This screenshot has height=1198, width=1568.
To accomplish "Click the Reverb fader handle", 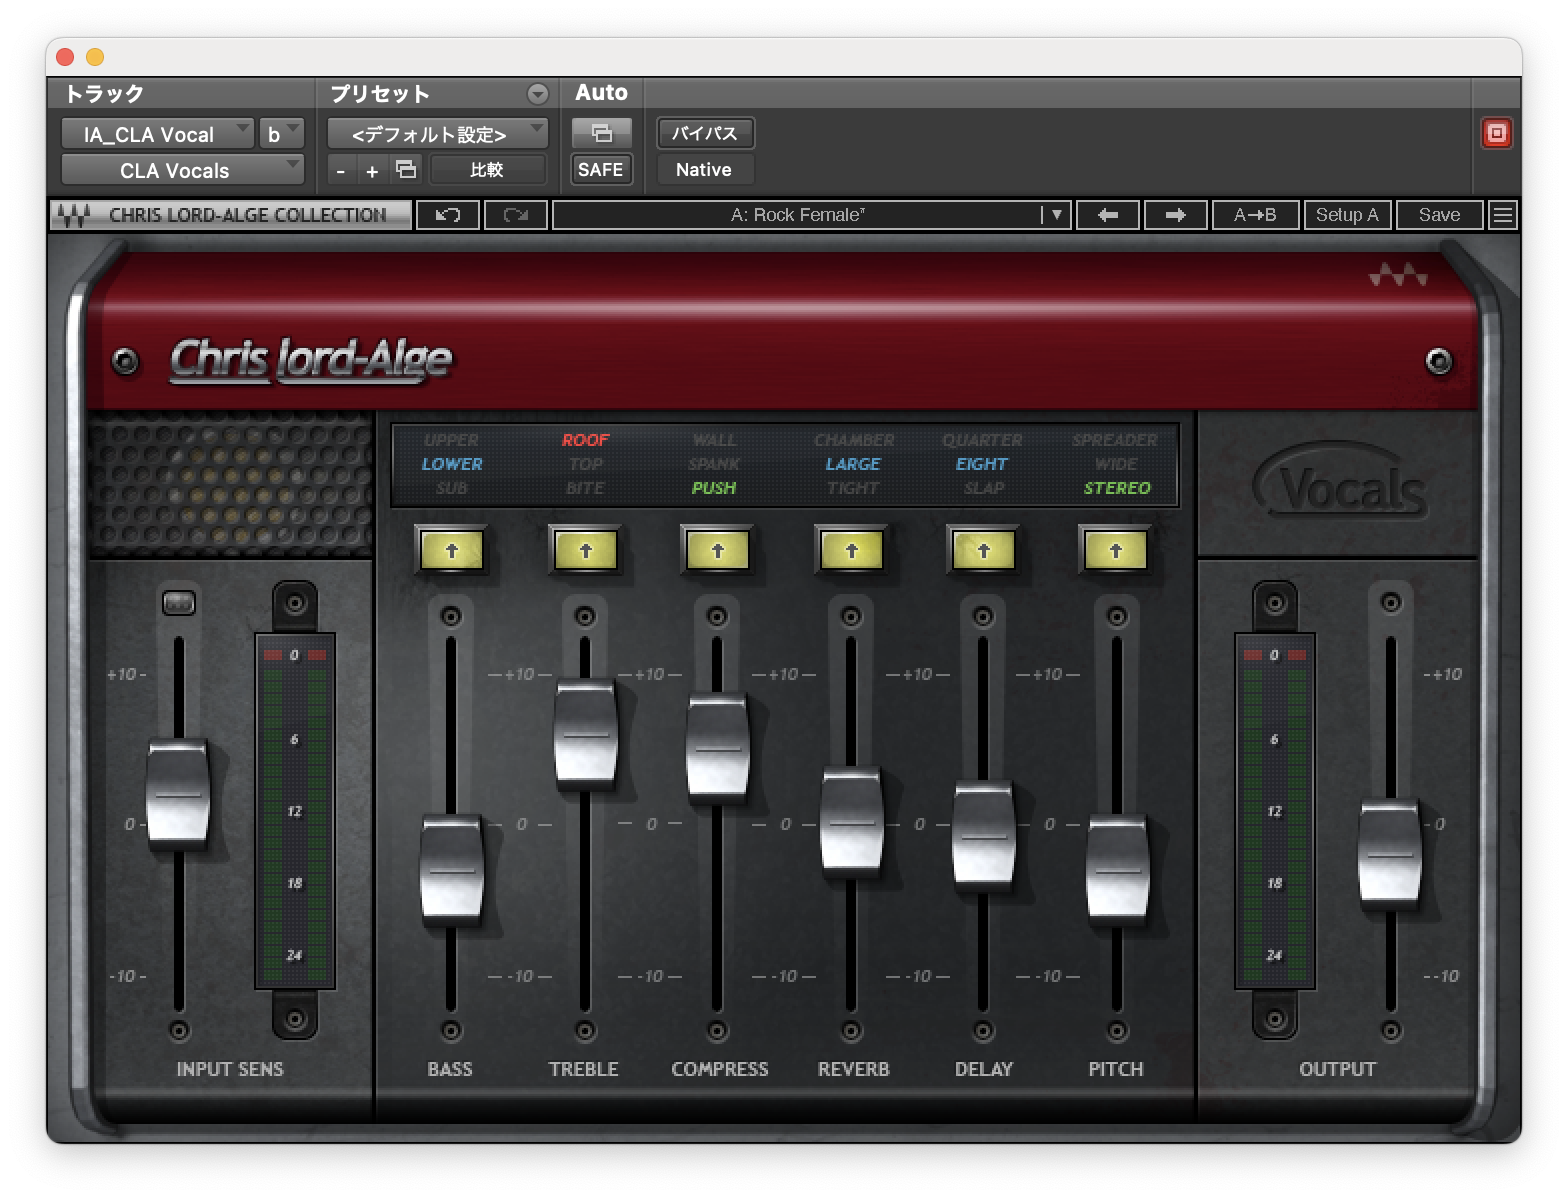I will [x=851, y=822].
